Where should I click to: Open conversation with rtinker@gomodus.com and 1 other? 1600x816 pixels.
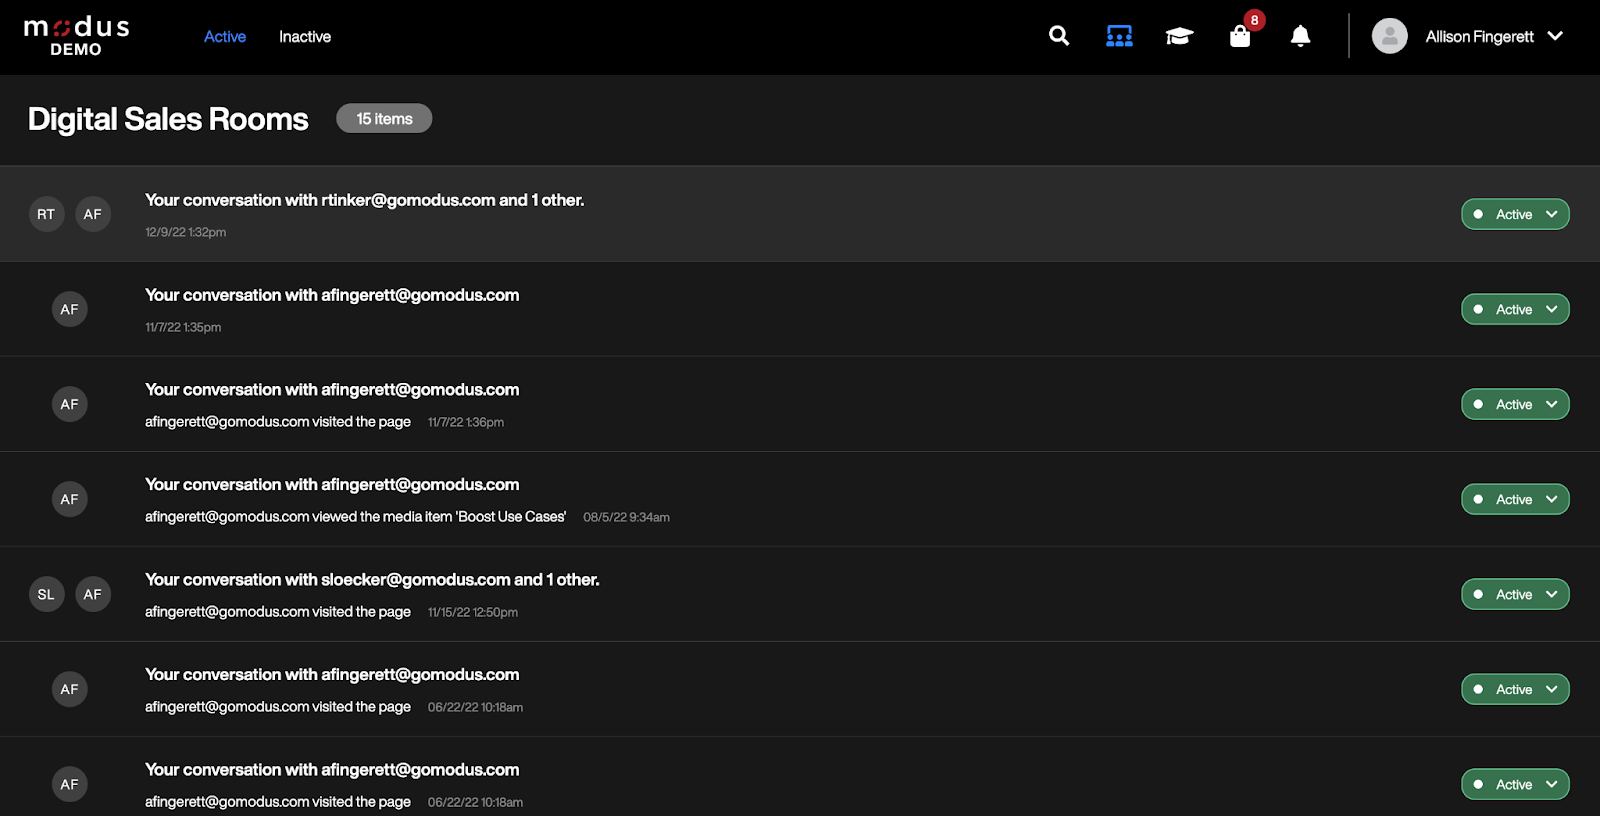(x=364, y=200)
